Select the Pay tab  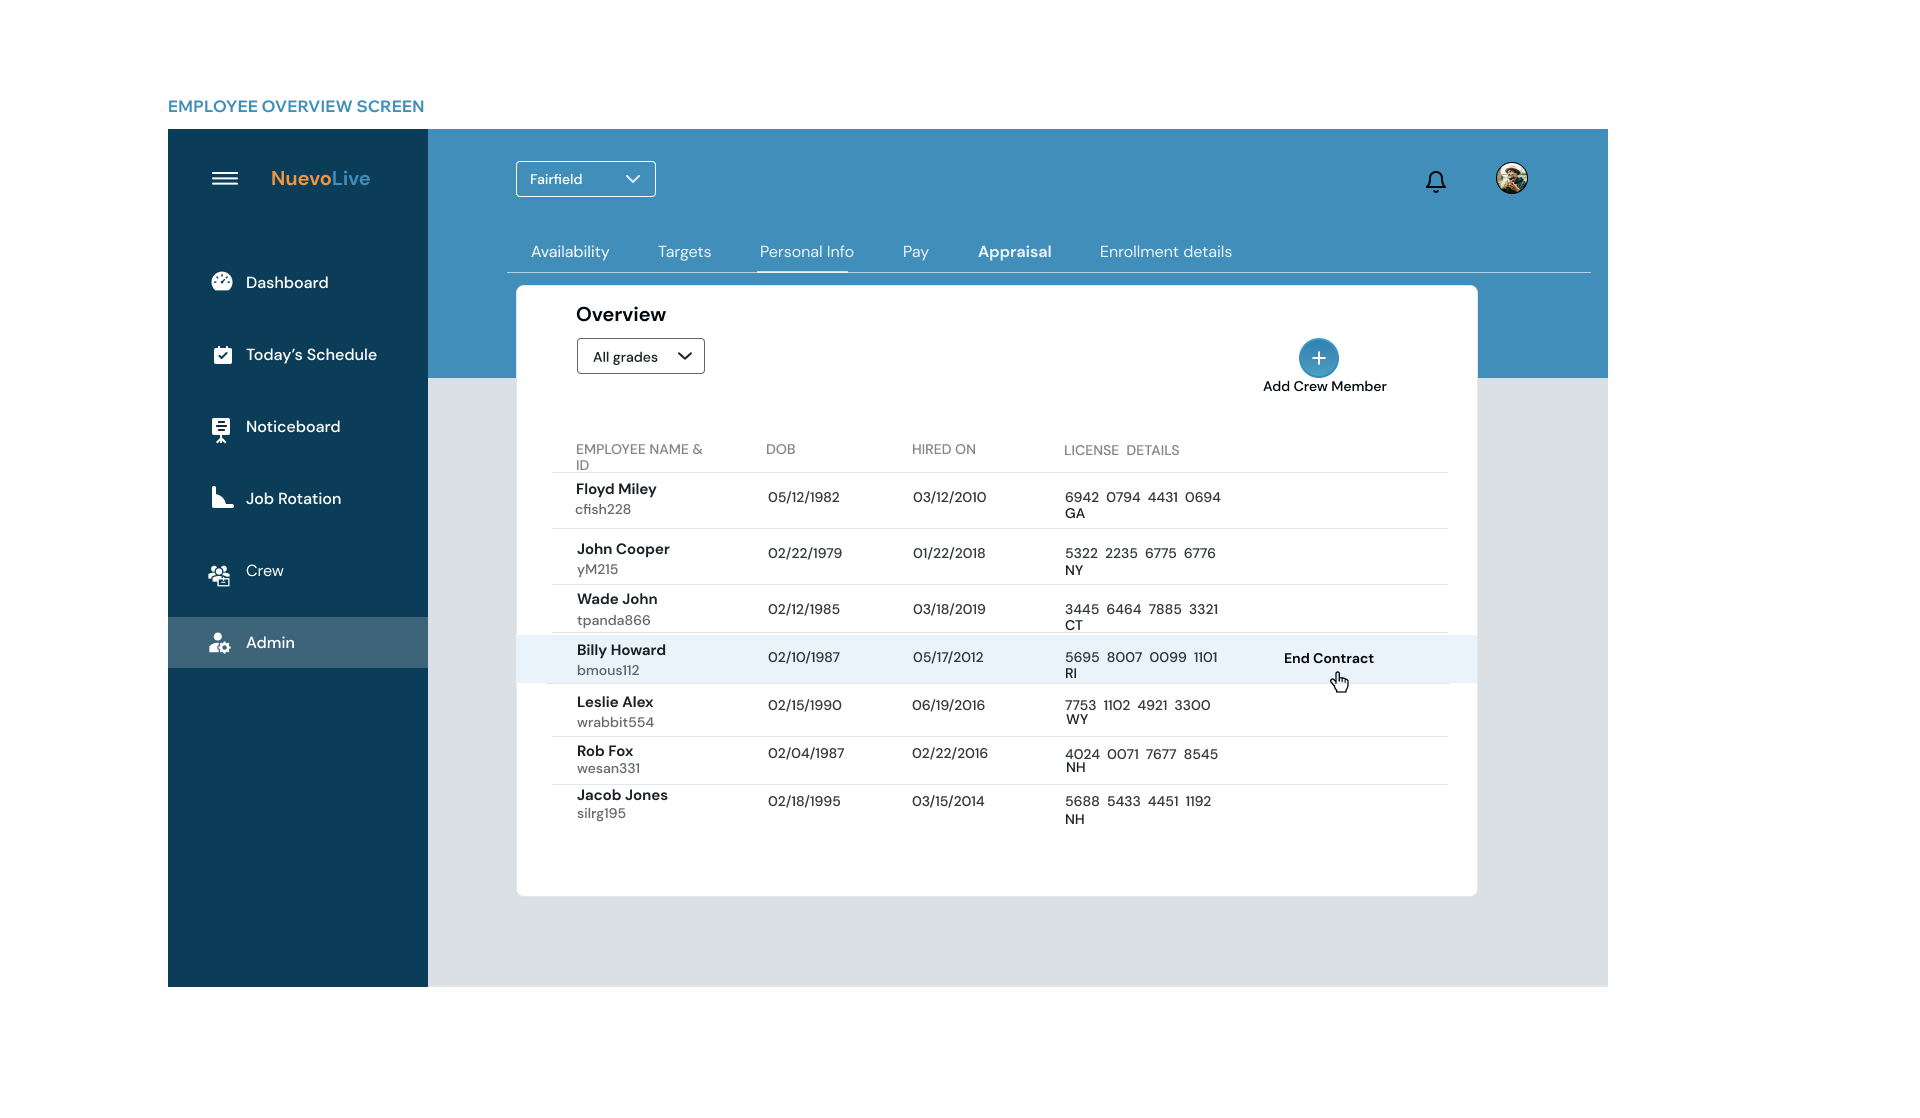pos(915,252)
